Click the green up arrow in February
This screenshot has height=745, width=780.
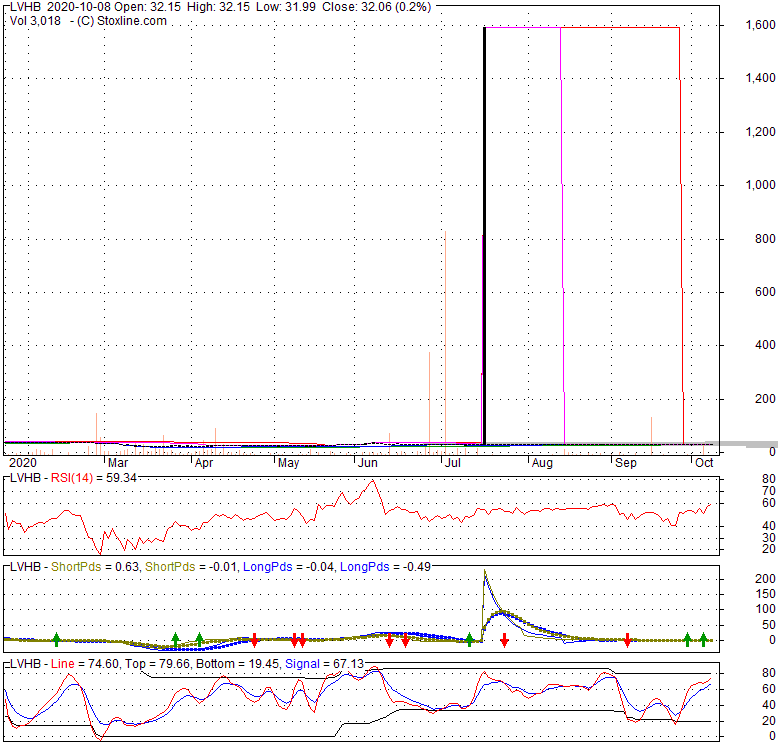pyautogui.click(x=56, y=640)
